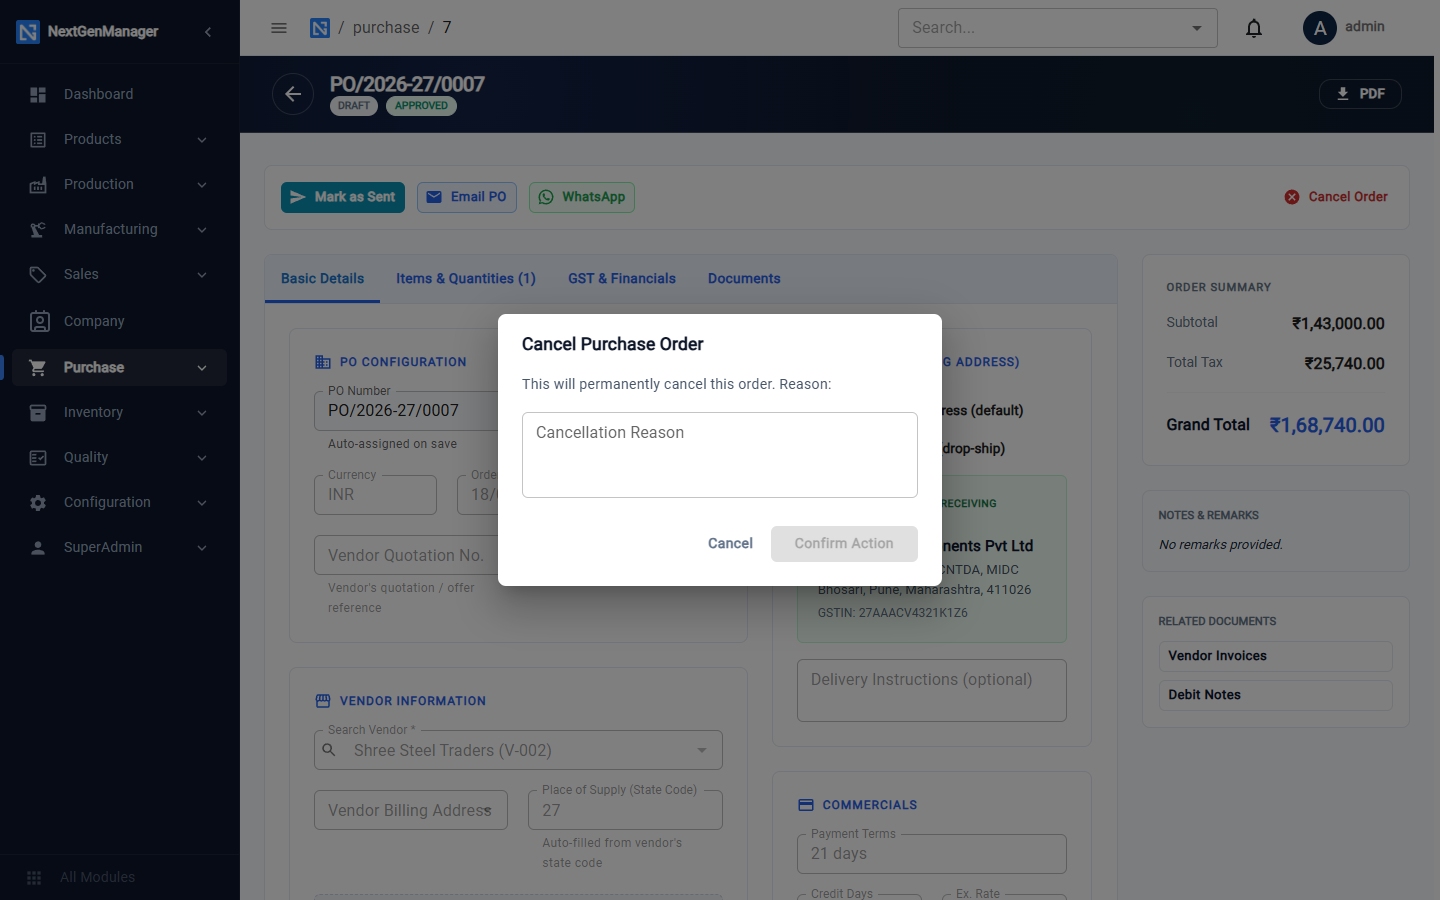
Task: Click the Email PO button
Action: [x=467, y=197]
